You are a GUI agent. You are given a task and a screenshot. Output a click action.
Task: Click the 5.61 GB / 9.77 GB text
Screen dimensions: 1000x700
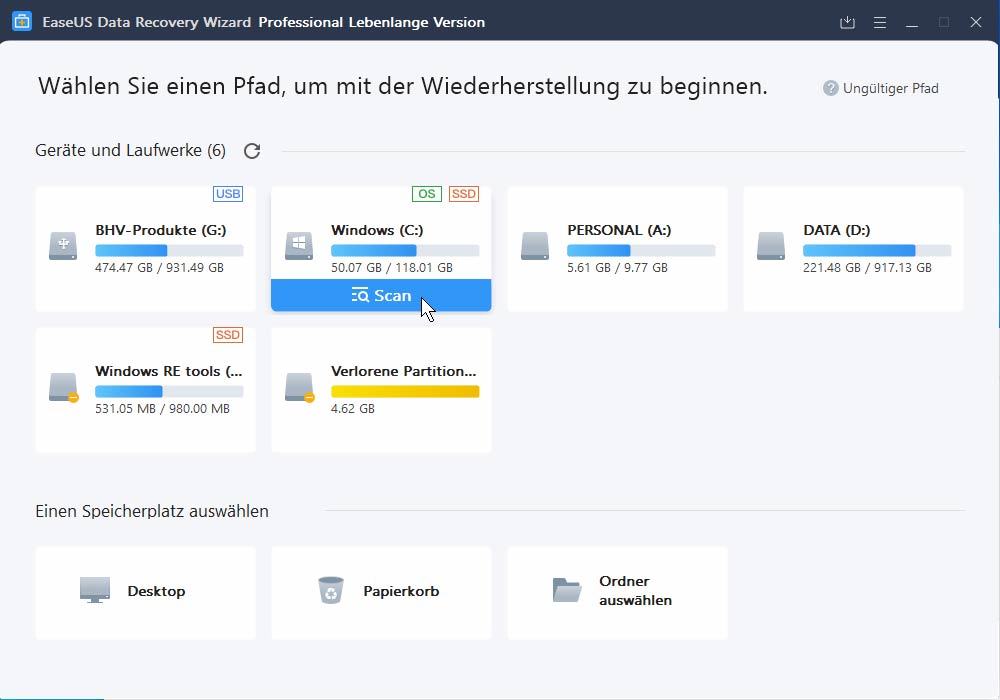[617, 268]
